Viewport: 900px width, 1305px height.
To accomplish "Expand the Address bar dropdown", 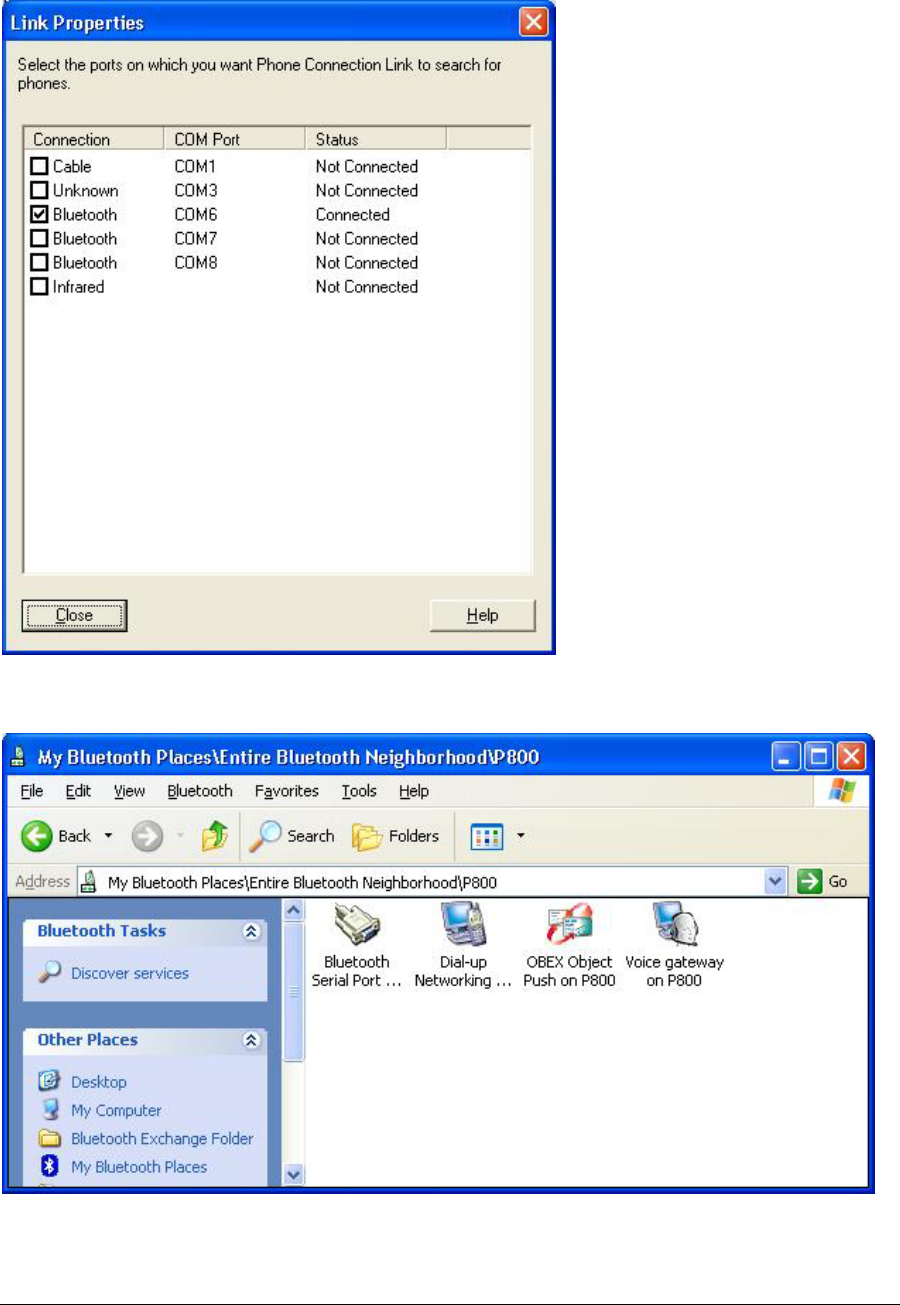I will click(x=776, y=882).
